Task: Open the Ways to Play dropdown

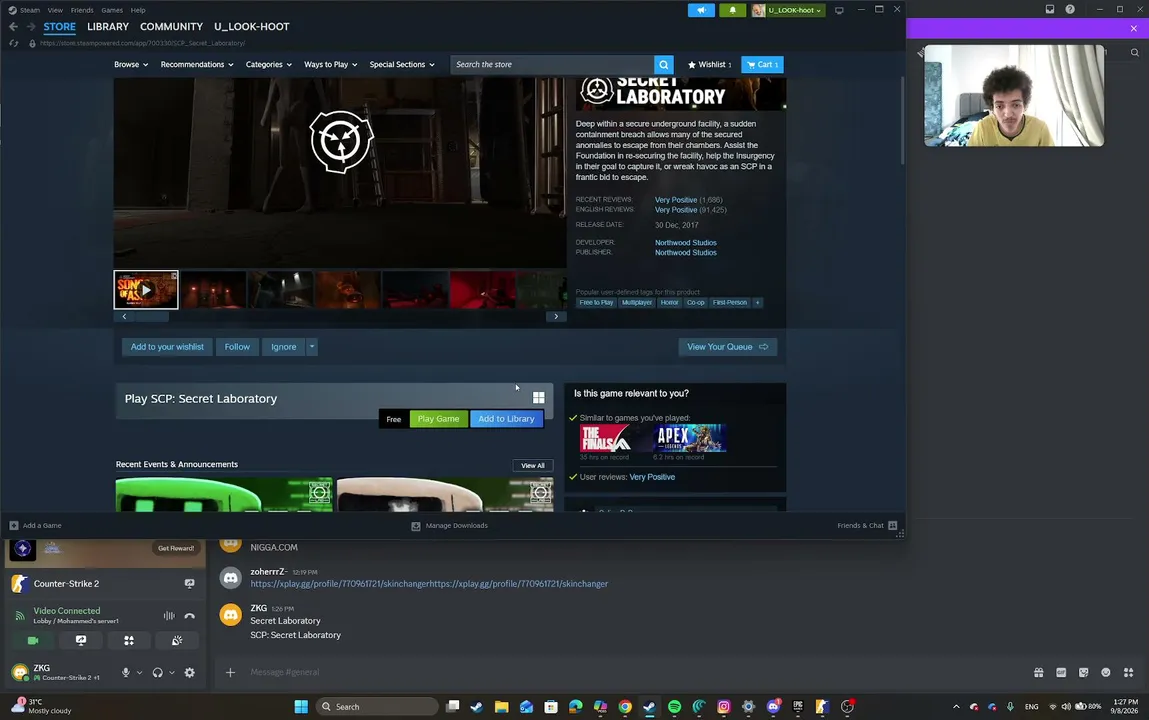Action: [330, 64]
